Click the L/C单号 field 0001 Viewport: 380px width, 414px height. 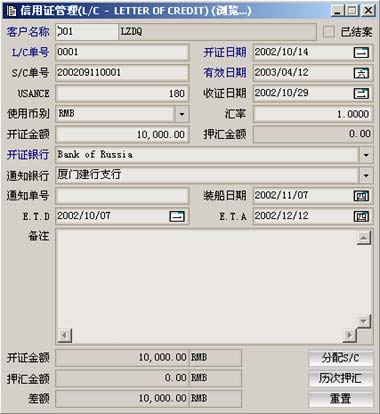point(122,52)
